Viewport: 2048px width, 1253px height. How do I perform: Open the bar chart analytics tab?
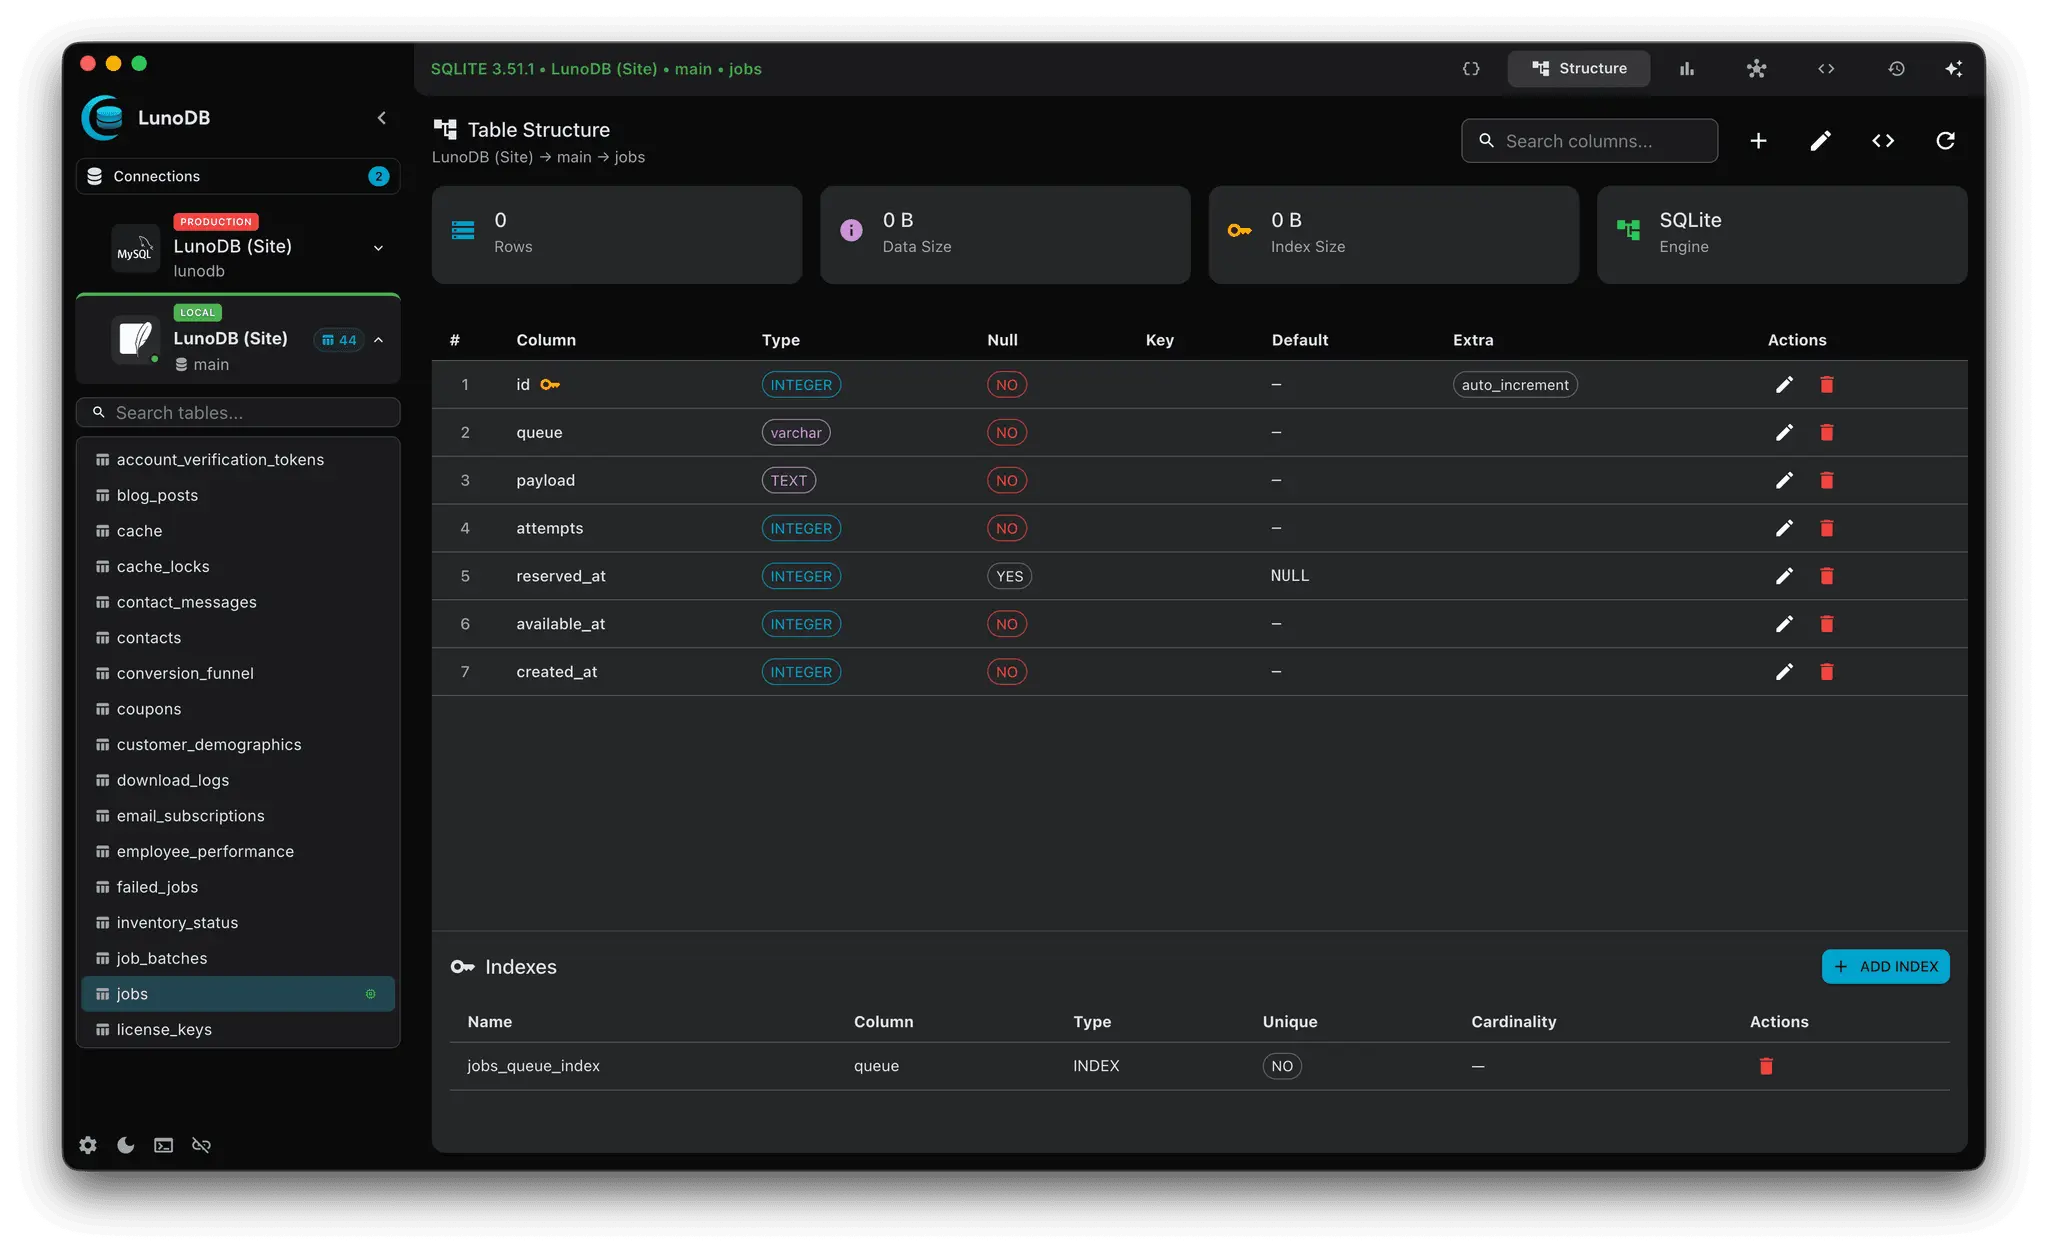coord(1687,69)
